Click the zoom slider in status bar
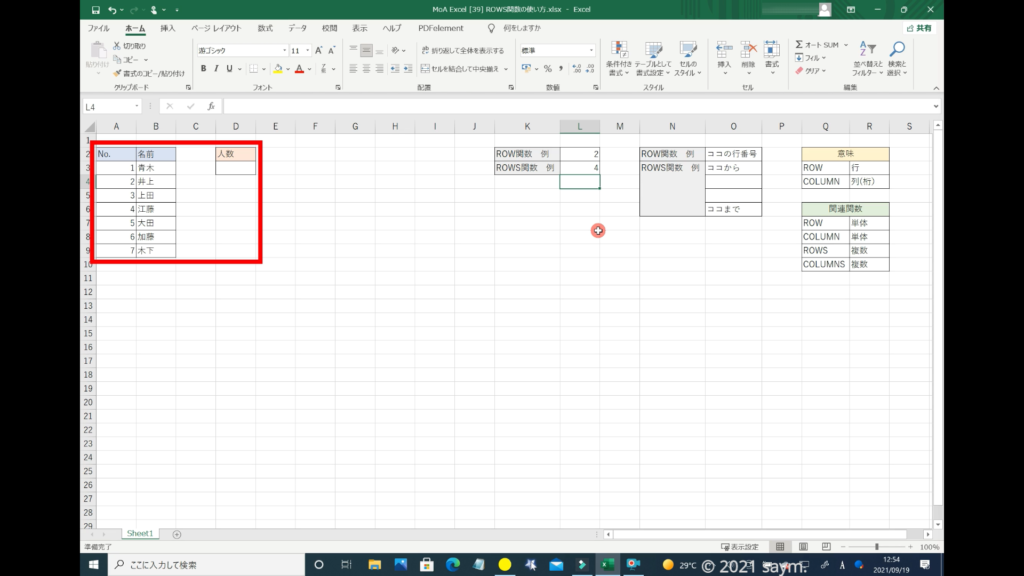The width and height of the screenshot is (1024, 576). click(876, 547)
